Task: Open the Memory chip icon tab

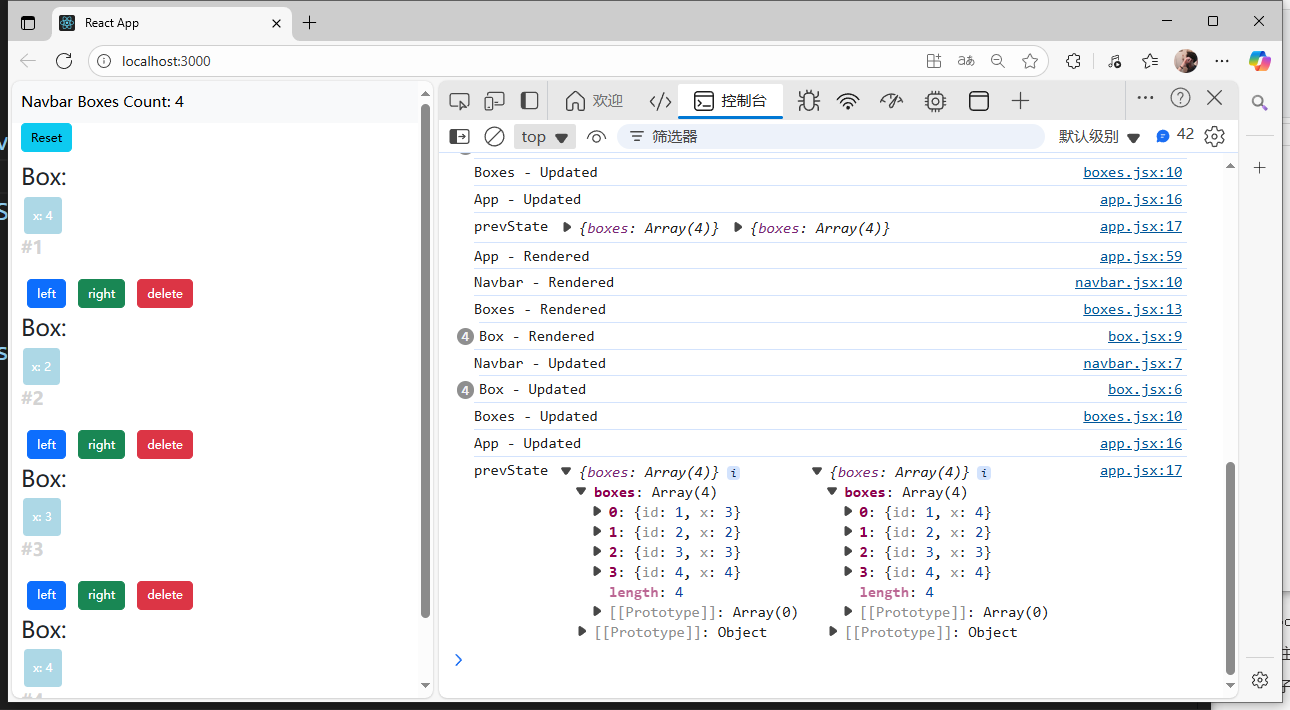Action: coord(935,101)
